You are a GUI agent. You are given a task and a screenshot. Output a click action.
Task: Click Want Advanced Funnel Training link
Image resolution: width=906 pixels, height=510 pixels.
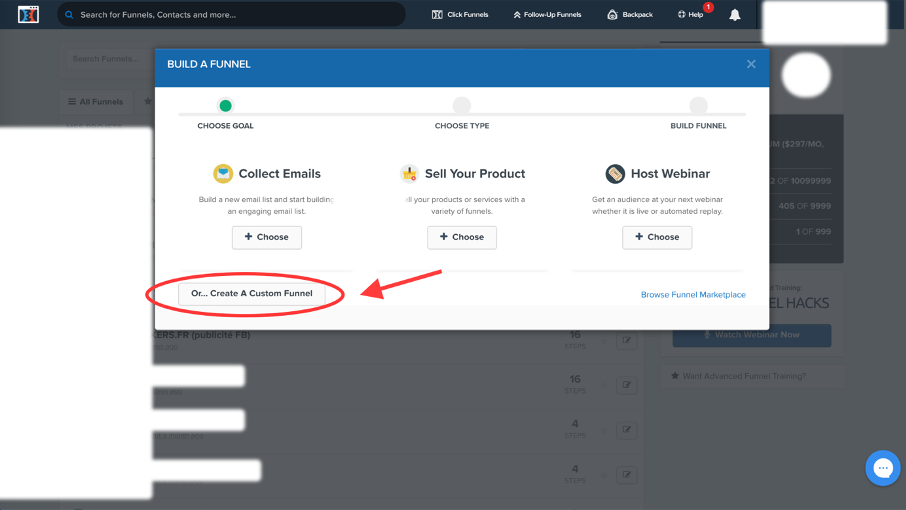click(738, 376)
